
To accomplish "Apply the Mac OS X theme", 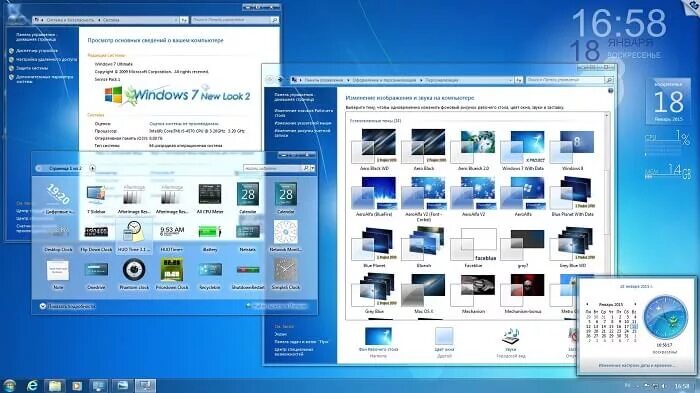I will (x=424, y=293).
